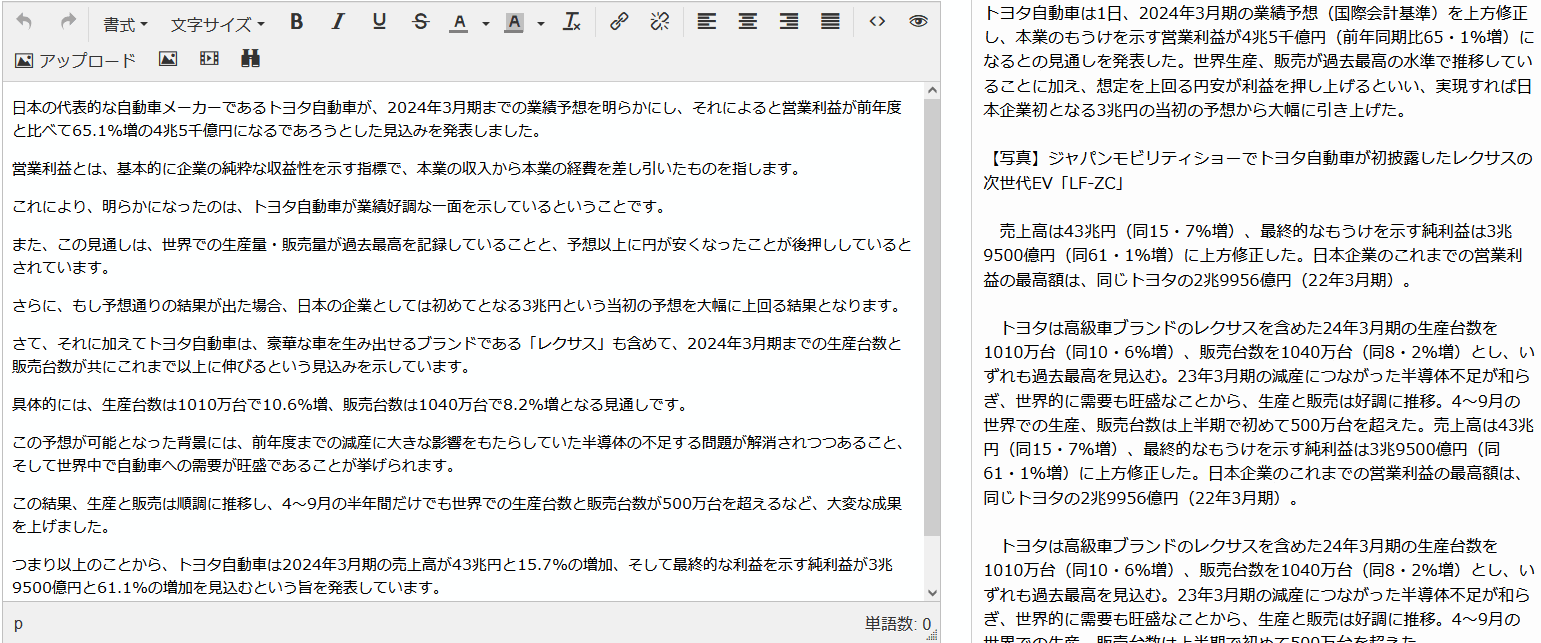
Task: Click the paragraph starting with さて、それに加えて
Action: pyautogui.click(x=457, y=355)
